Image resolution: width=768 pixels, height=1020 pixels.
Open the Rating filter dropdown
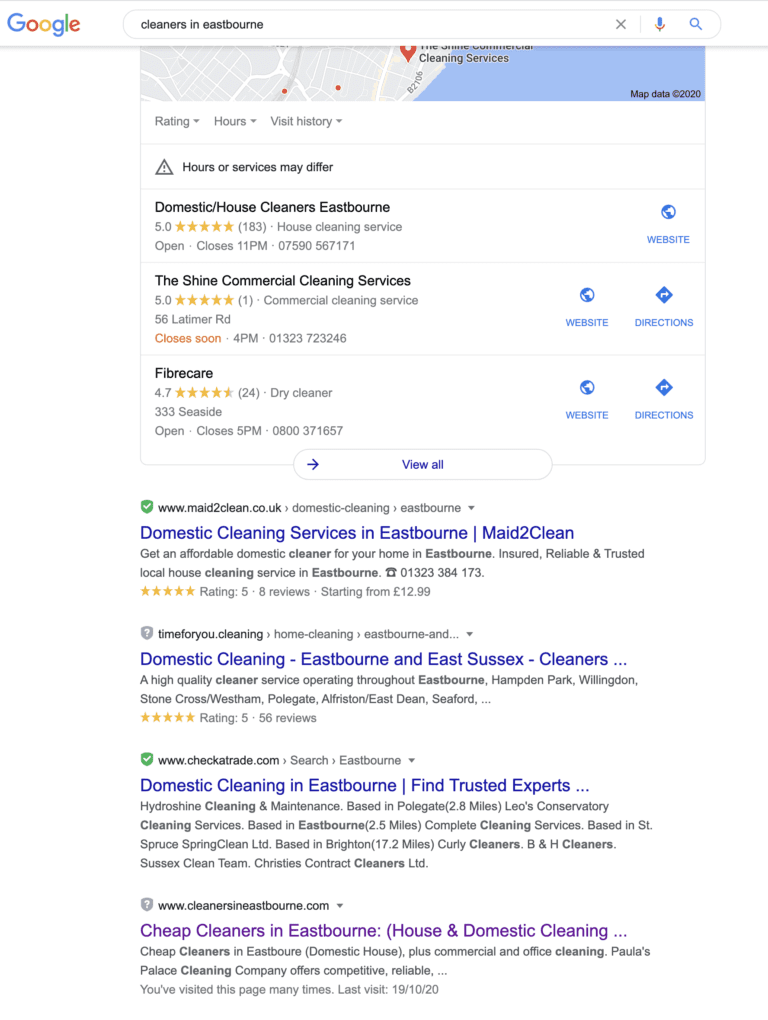click(177, 121)
